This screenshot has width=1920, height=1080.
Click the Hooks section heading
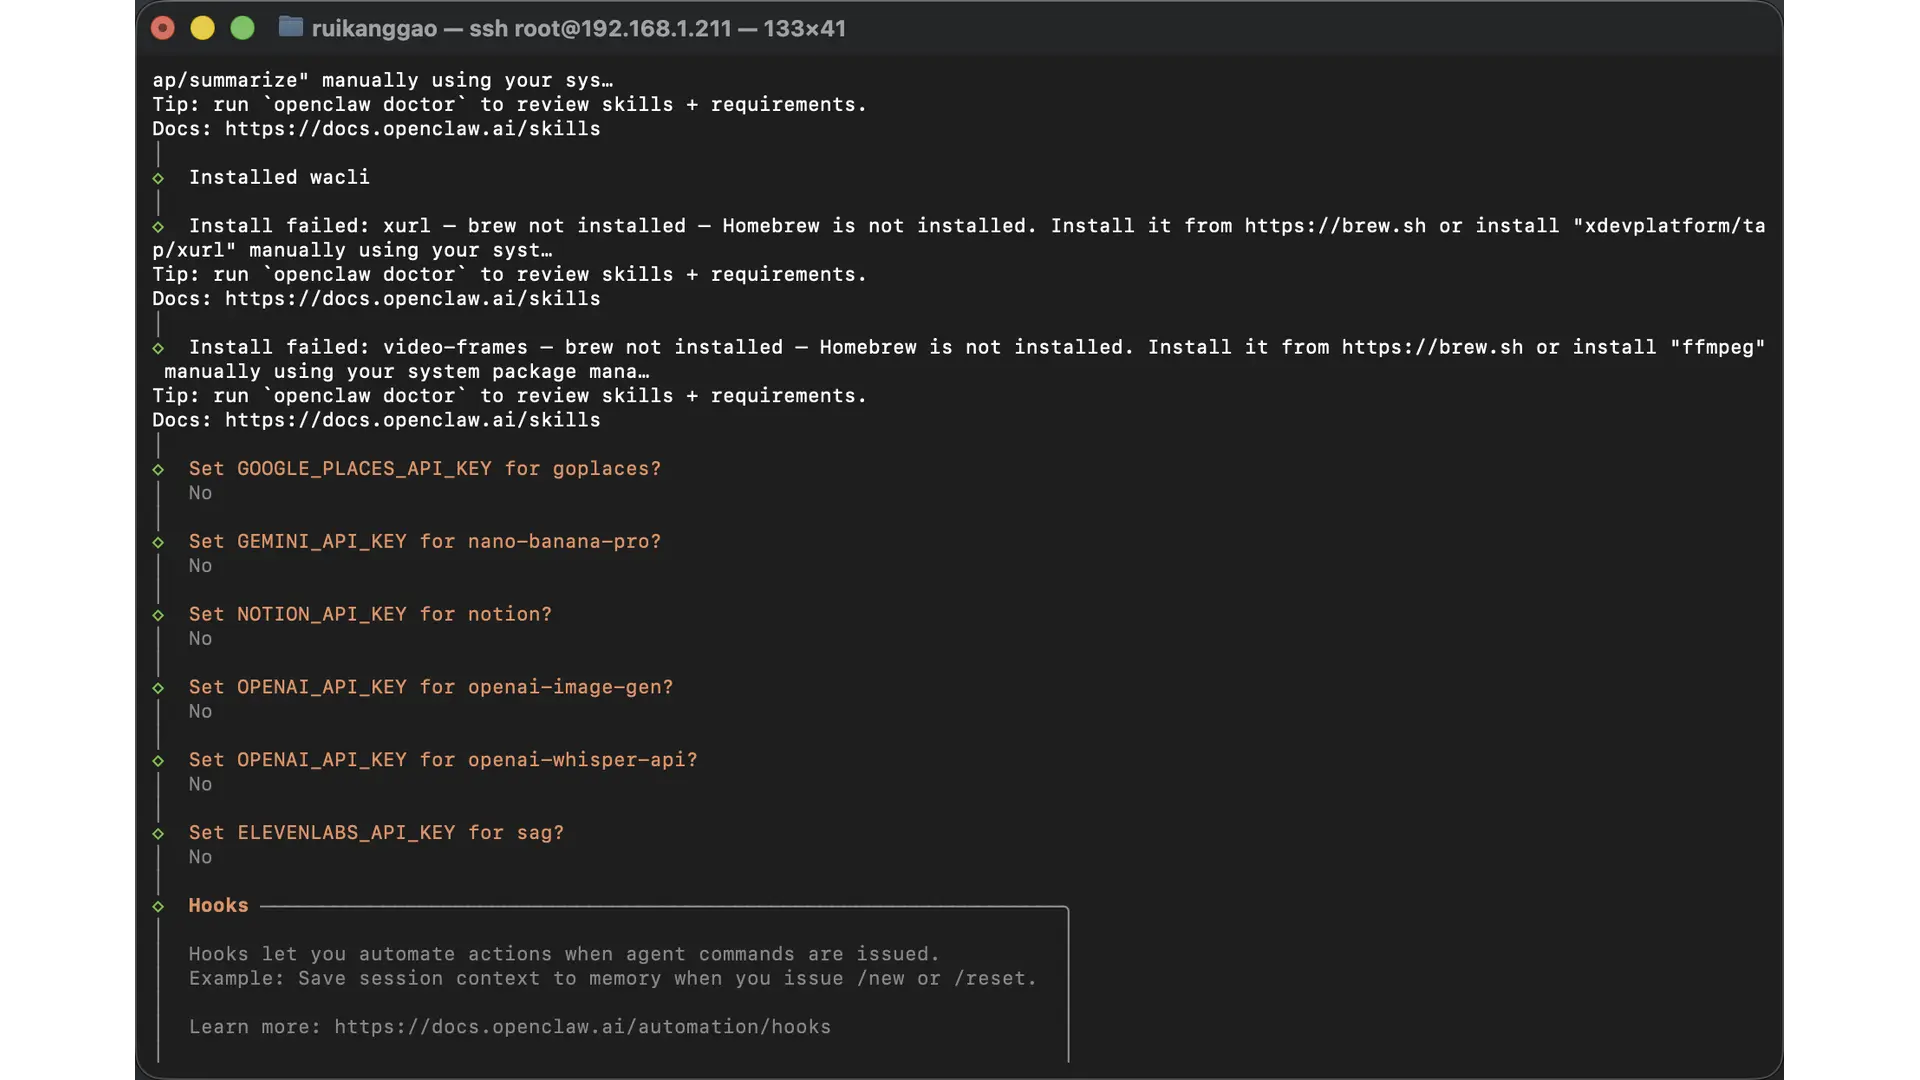tap(218, 905)
